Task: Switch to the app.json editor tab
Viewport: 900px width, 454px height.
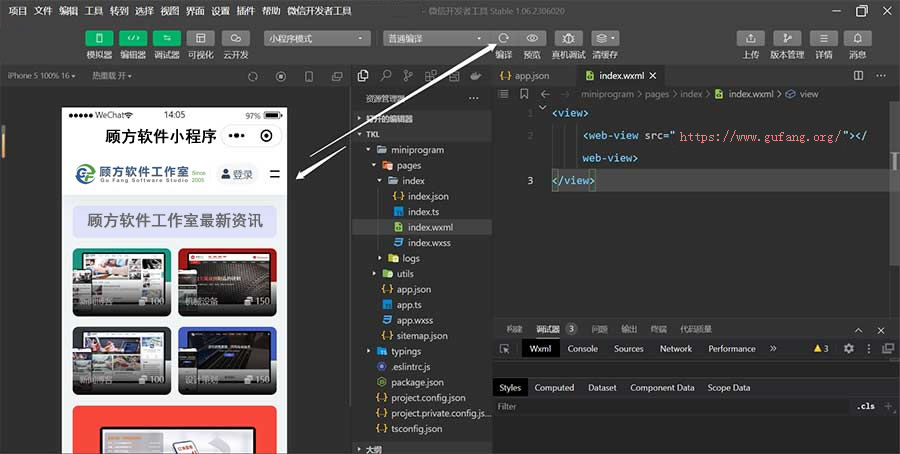Action: (x=525, y=76)
